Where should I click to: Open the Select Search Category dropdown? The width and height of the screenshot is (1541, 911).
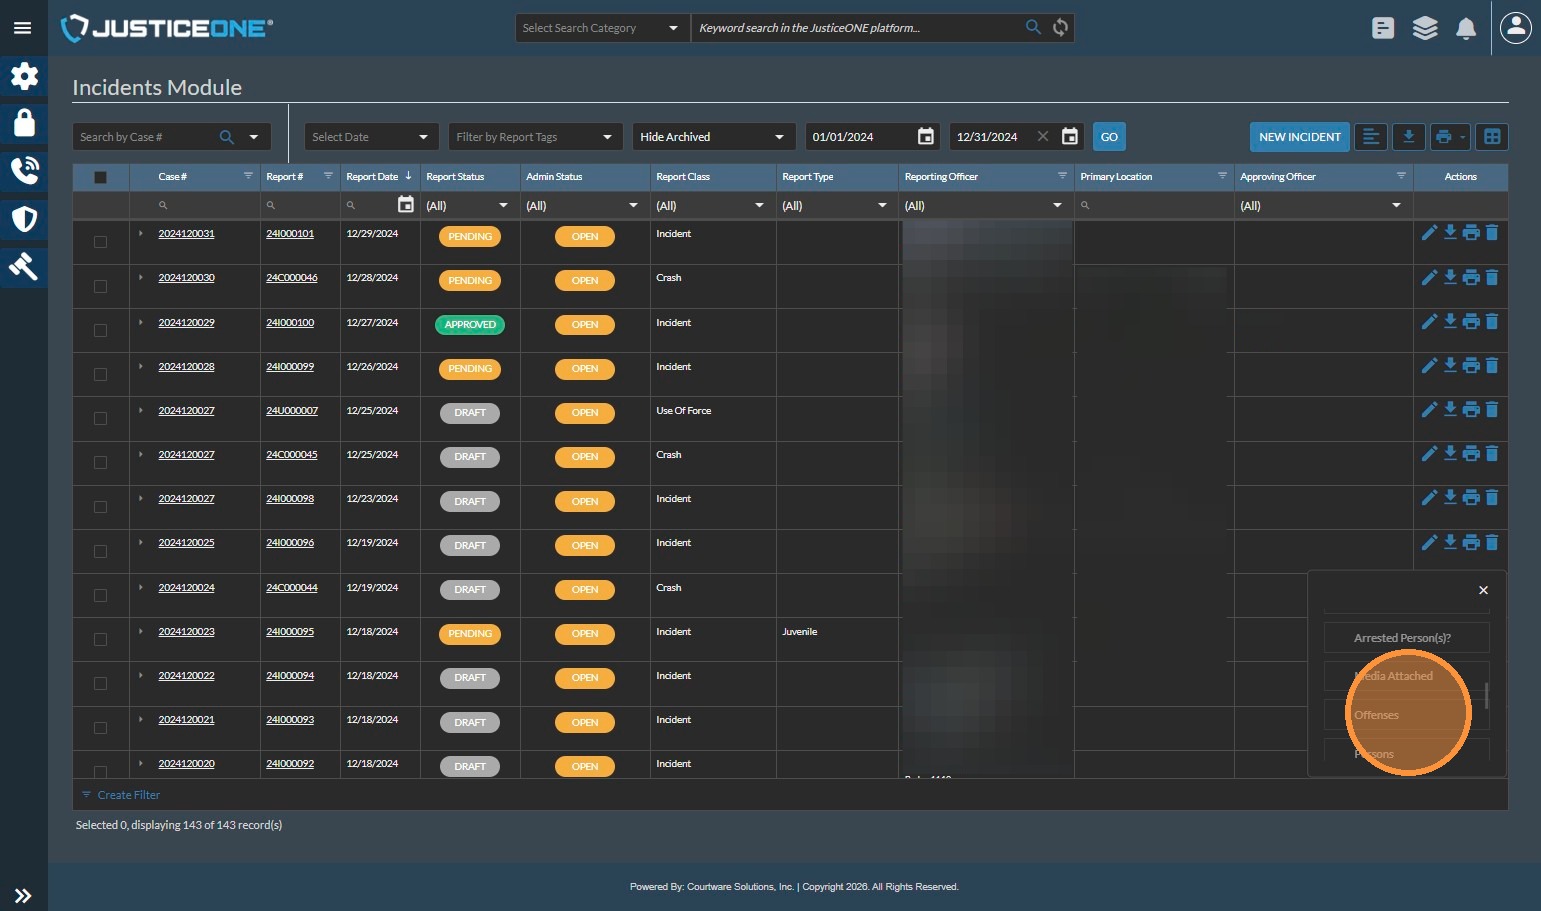click(x=601, y=28)
